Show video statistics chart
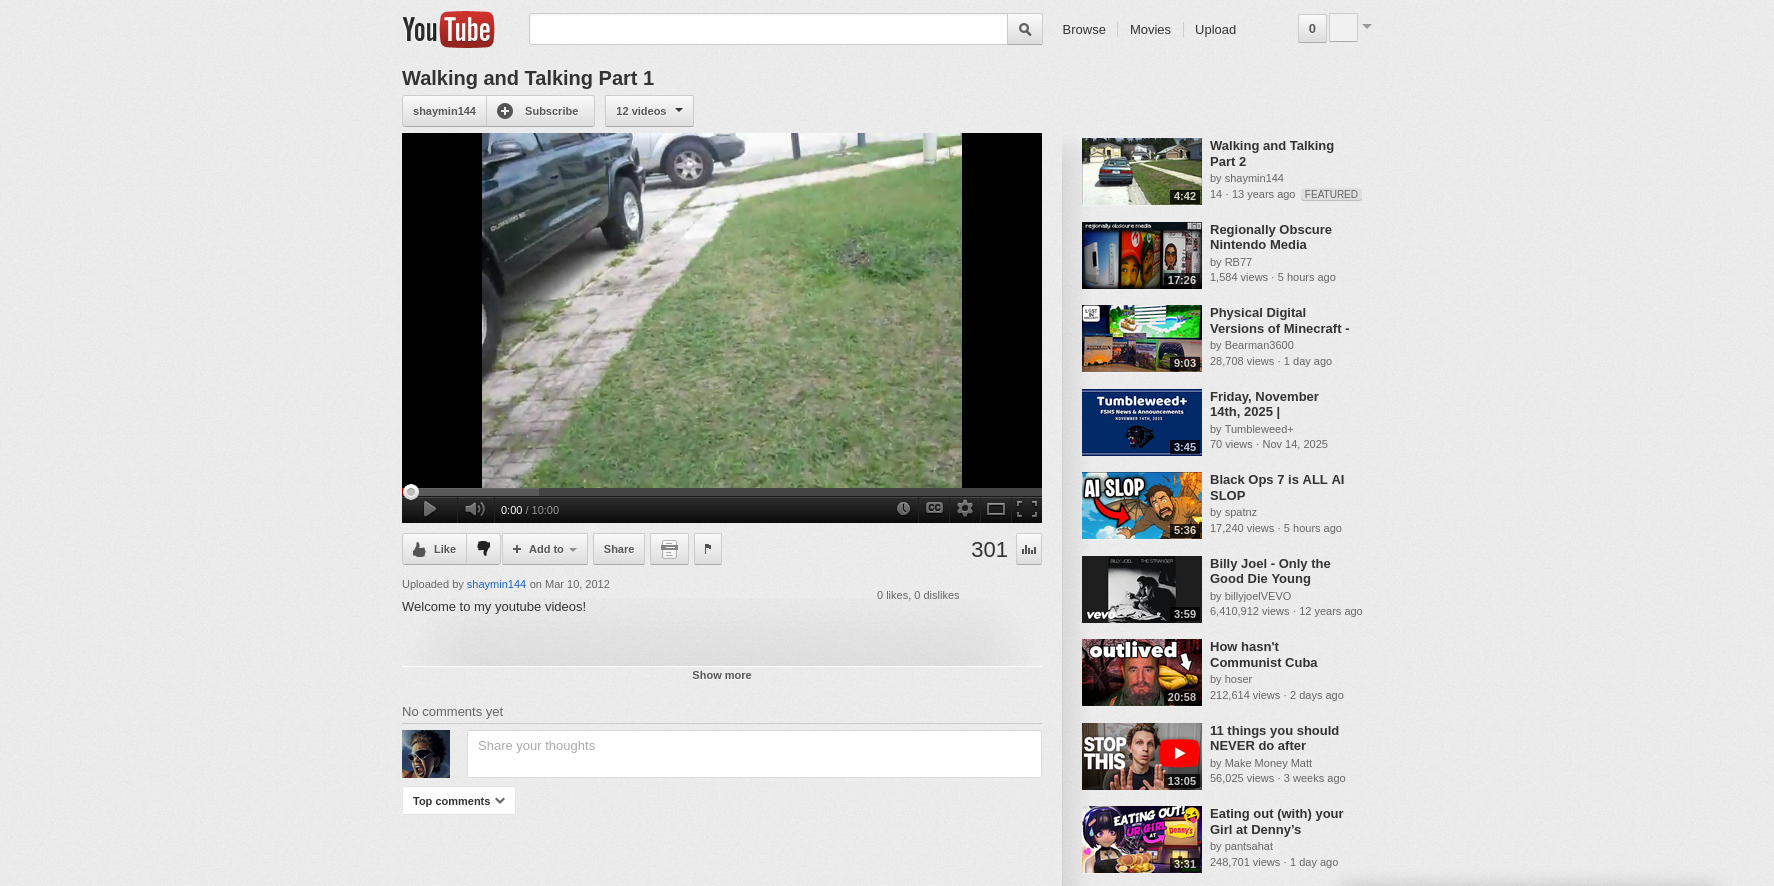The image size is (1774, 886). click(x=1029, y=549)
